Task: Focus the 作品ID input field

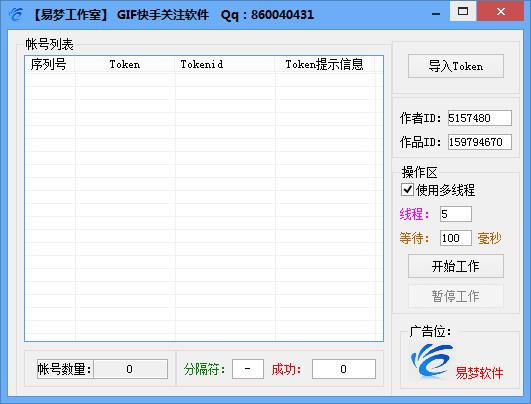Action: (x=480, y=142)
